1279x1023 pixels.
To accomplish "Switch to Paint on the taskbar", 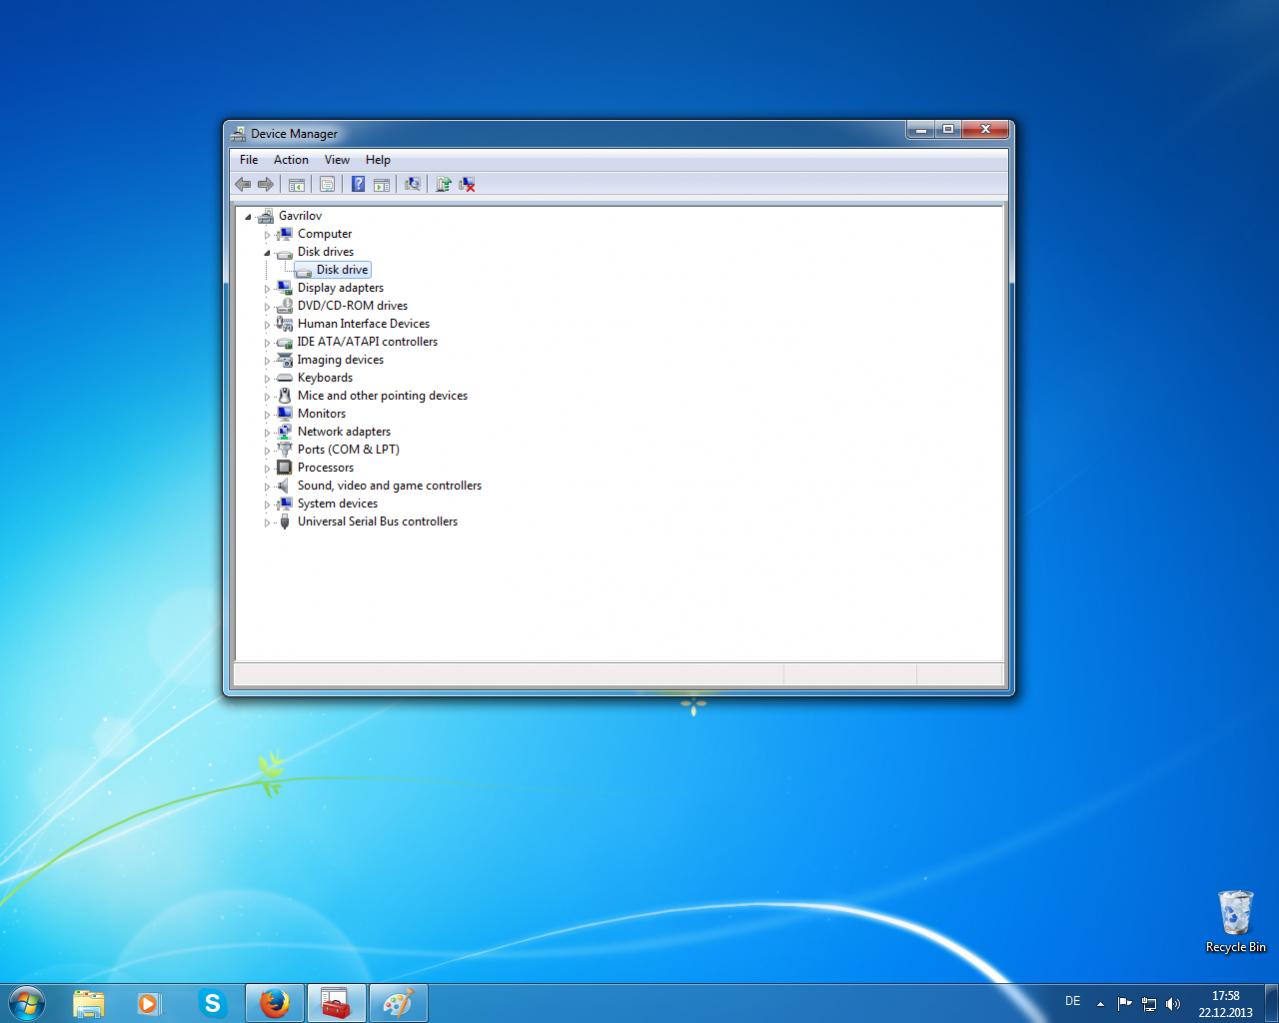I will (x=398, y=1003).
